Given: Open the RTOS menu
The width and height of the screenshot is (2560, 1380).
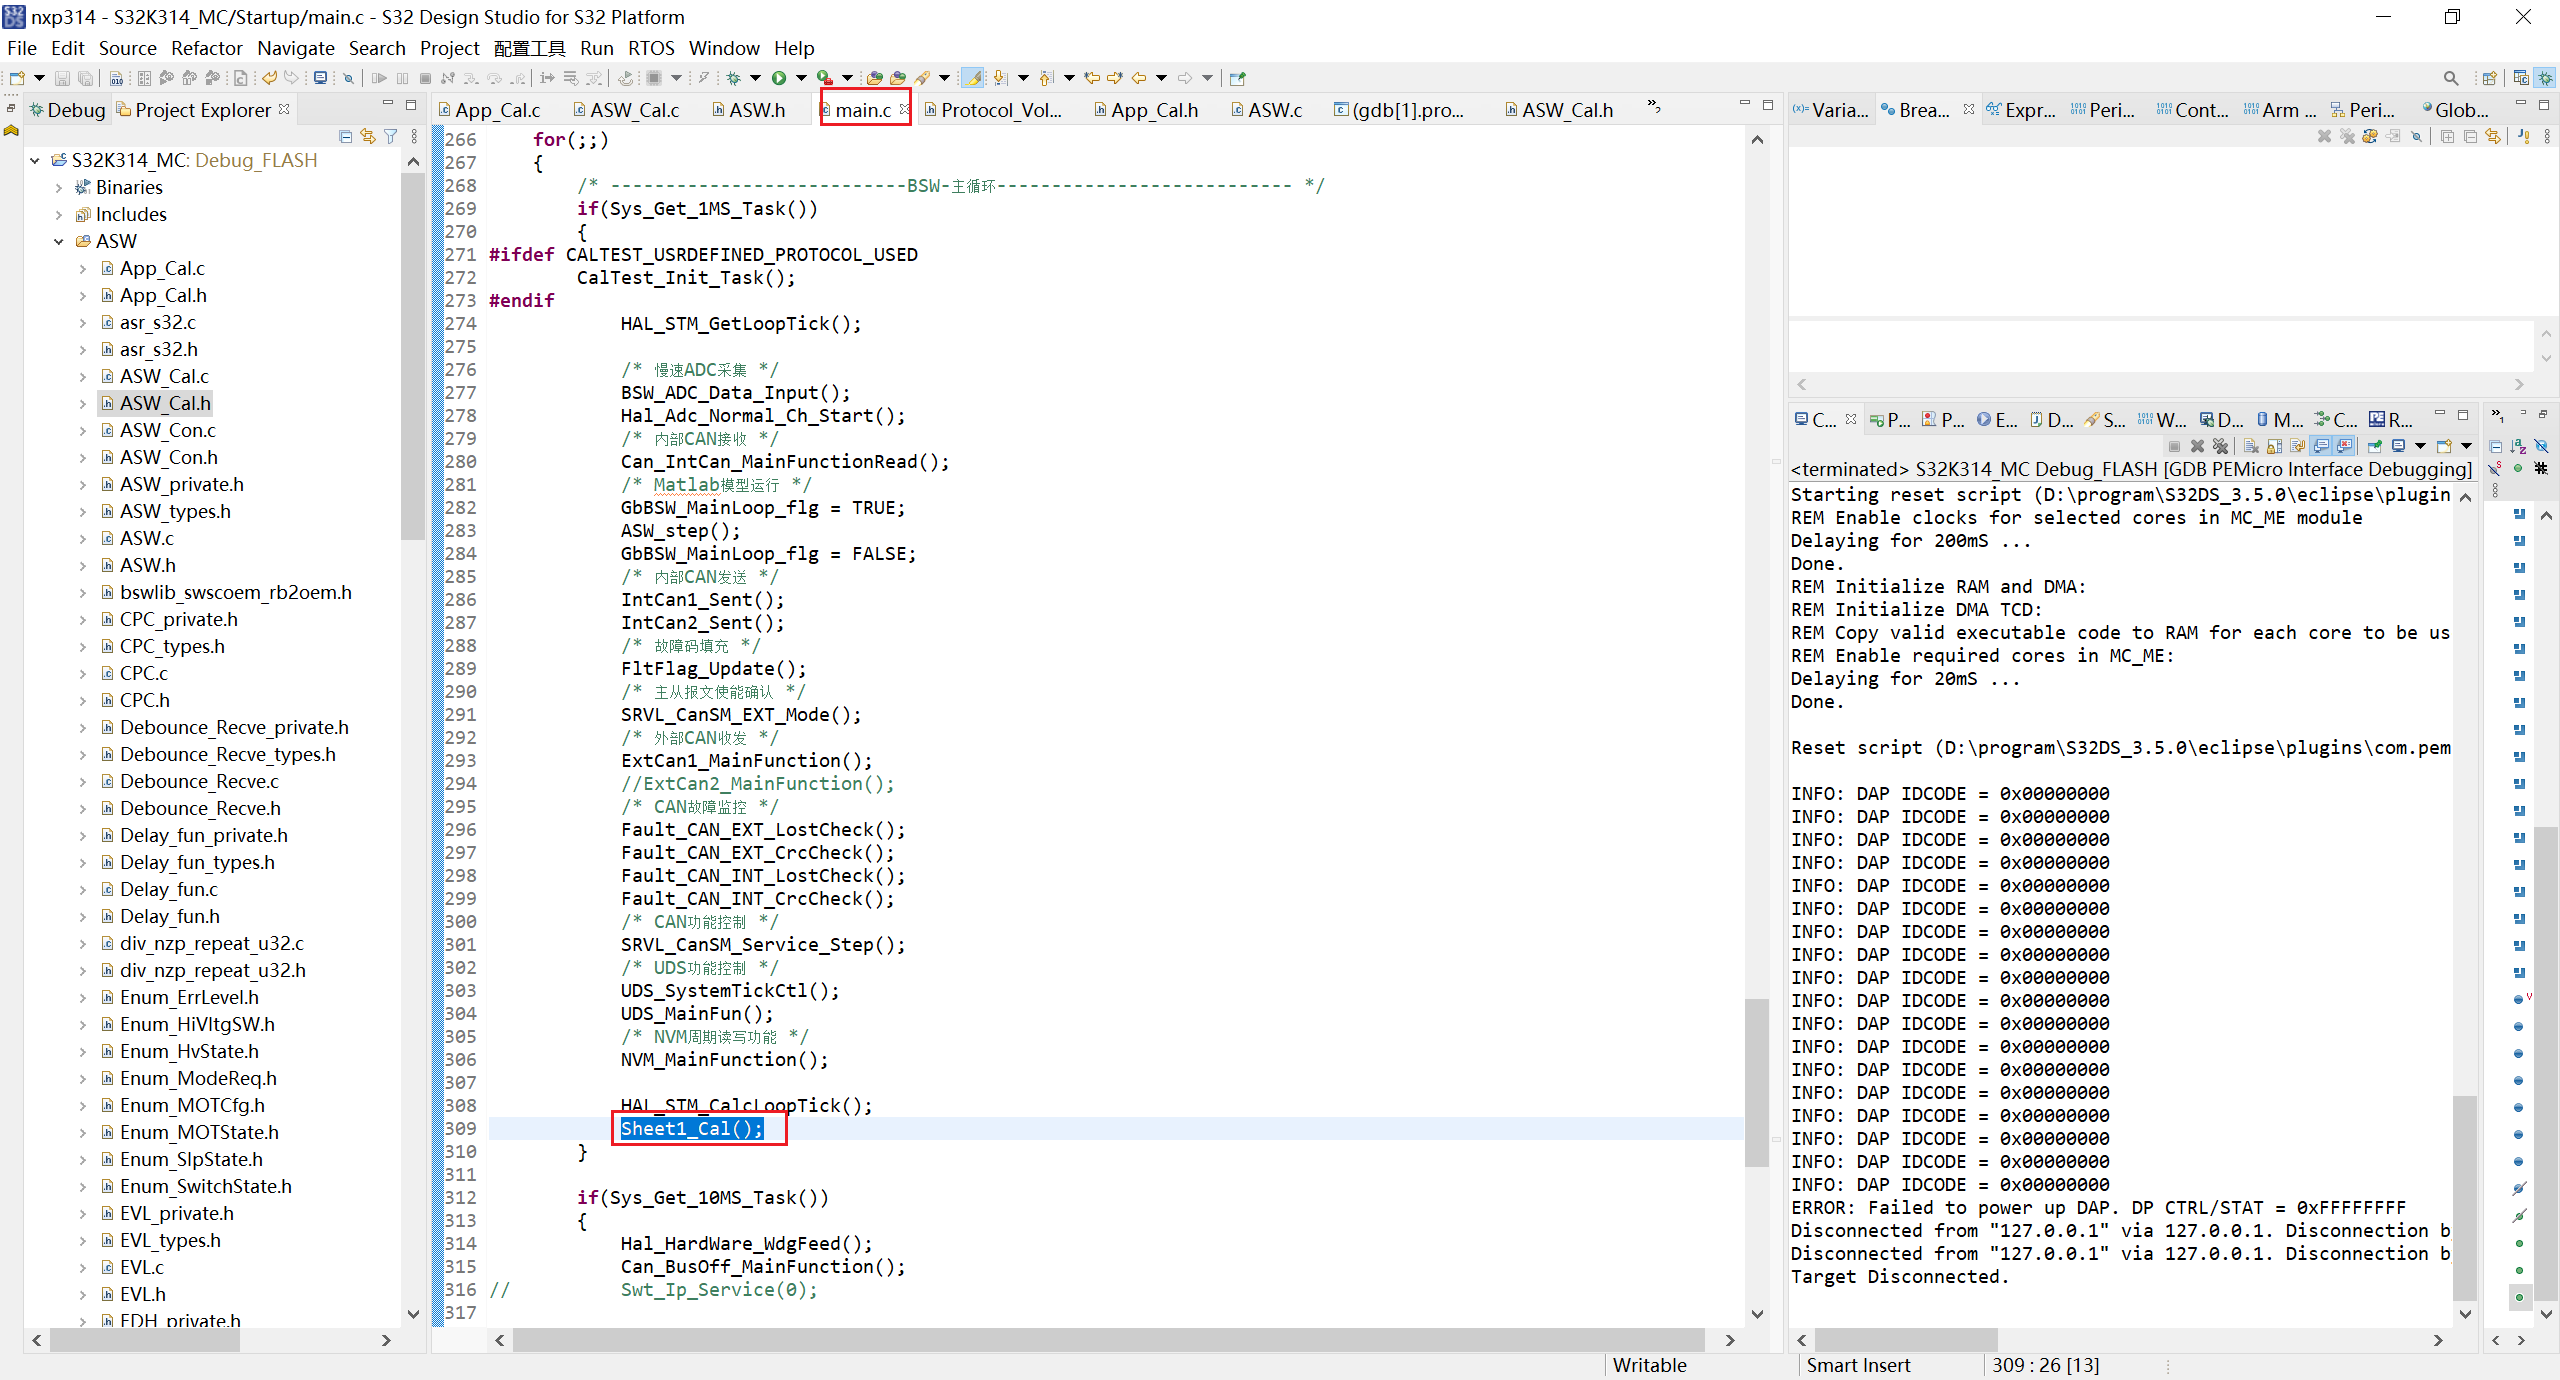Looking at the screenshot, I should [651, 48].
